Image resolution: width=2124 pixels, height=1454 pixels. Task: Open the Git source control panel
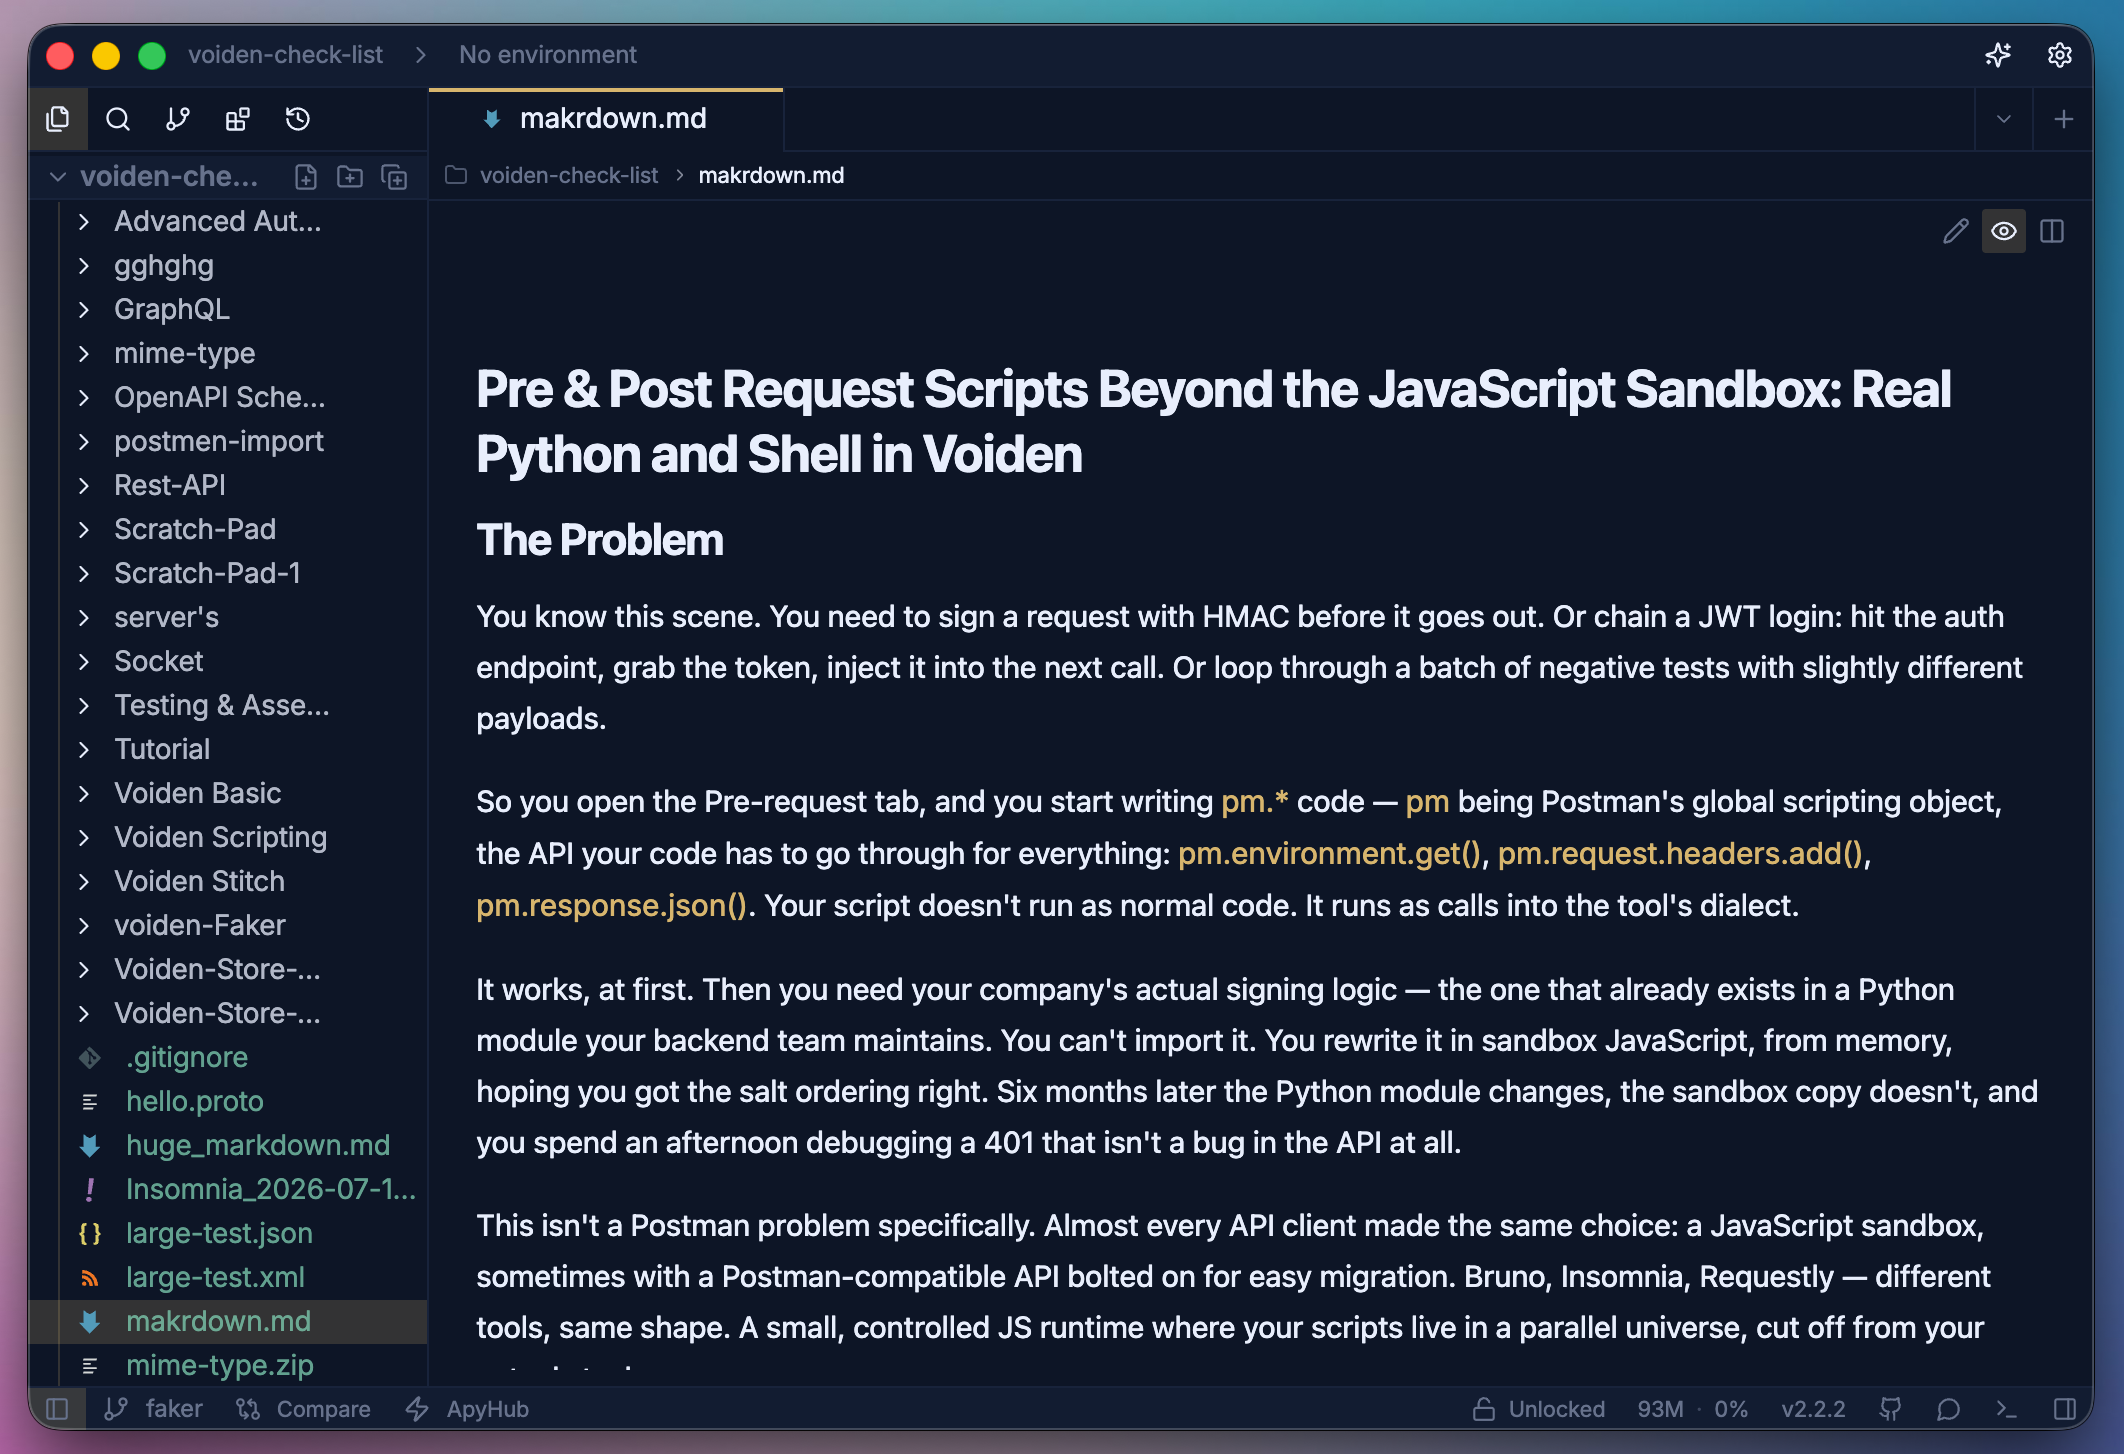178,119
